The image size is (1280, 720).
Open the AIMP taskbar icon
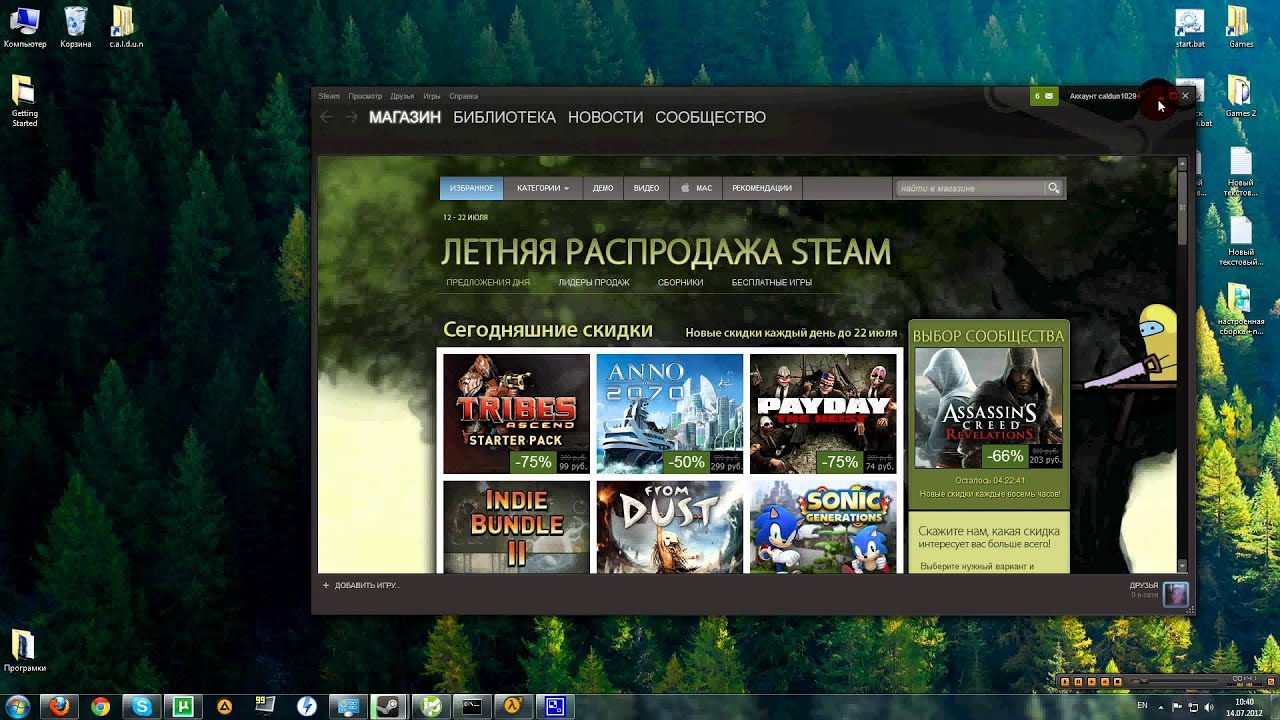(224, 706)
